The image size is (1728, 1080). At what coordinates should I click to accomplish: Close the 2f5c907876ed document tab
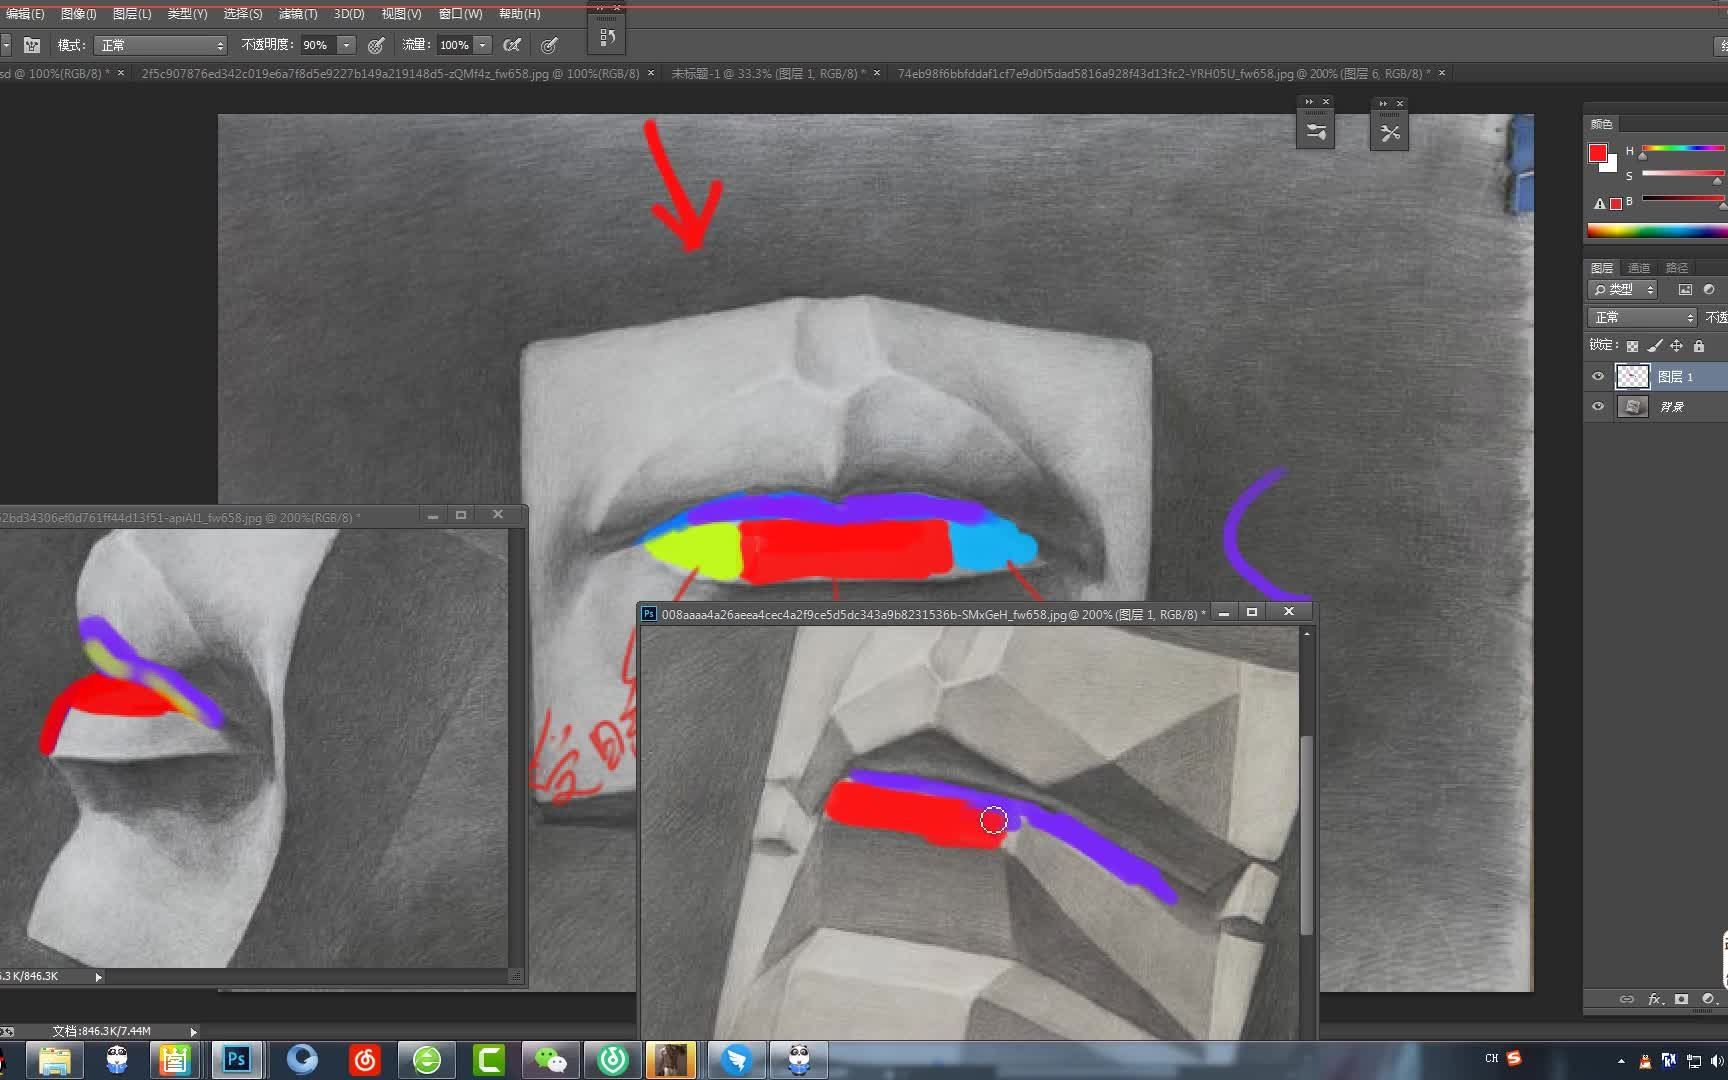651,73
